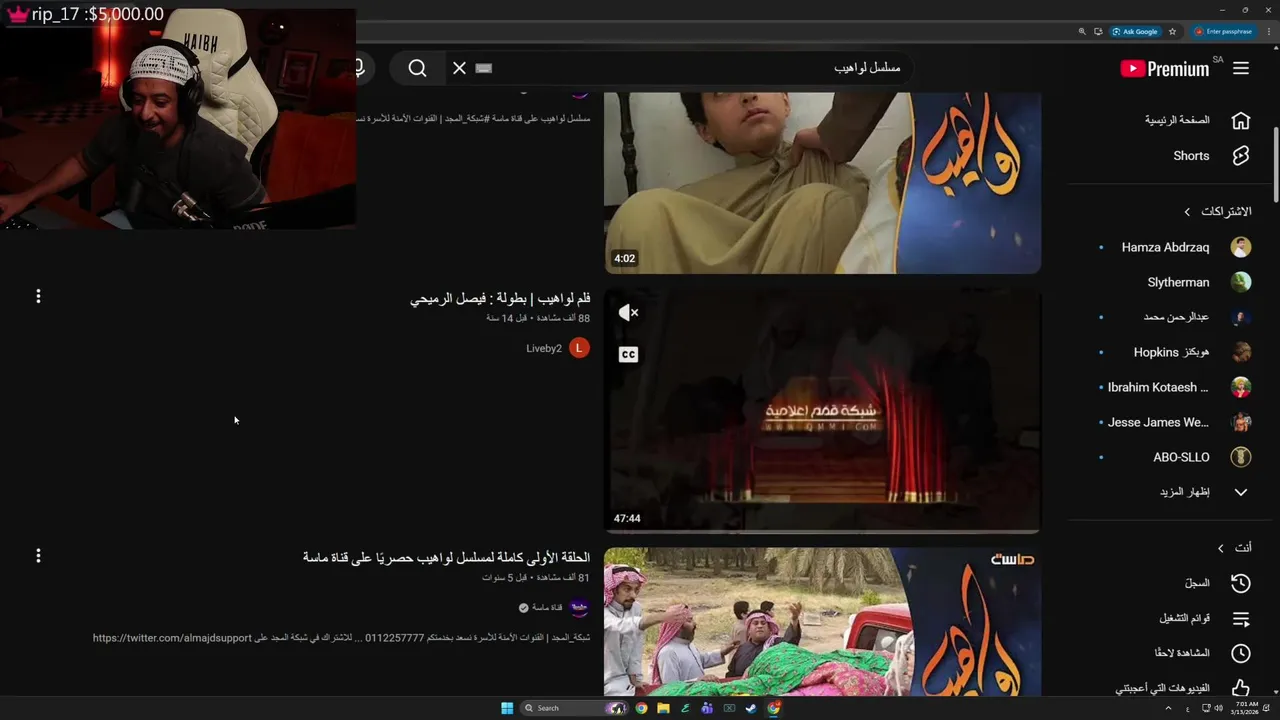
Task: Click the Shorts icon in sidebar
Action: point(1241,156)
